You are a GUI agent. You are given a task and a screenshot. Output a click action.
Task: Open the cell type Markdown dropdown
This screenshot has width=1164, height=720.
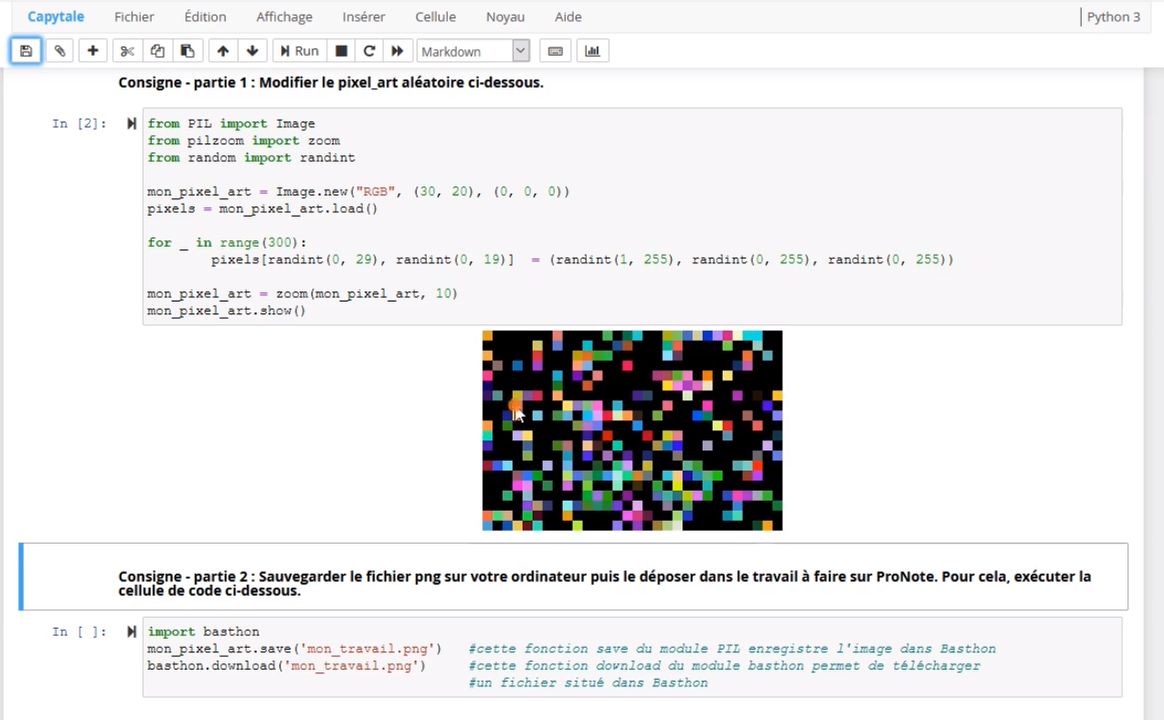point(472,50)
